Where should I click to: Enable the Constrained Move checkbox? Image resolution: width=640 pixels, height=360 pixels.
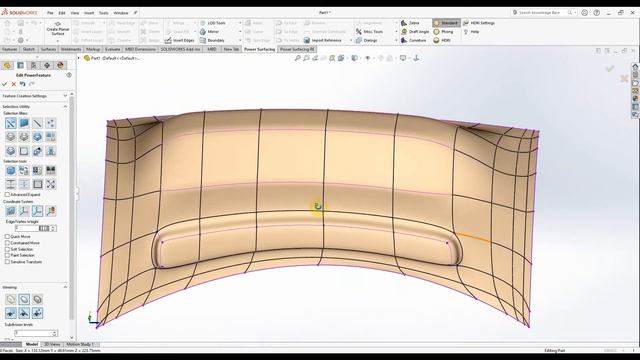[7, 243]
